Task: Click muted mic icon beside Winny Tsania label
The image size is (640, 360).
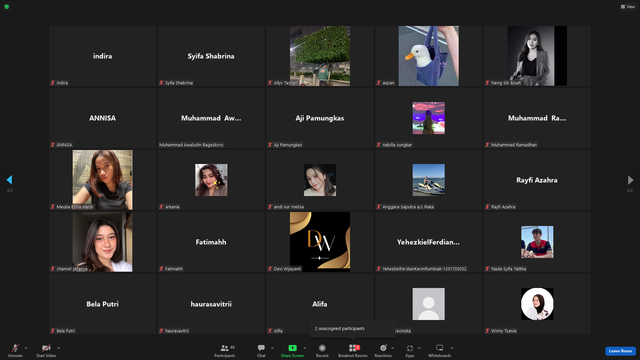Action: [487, 331]
